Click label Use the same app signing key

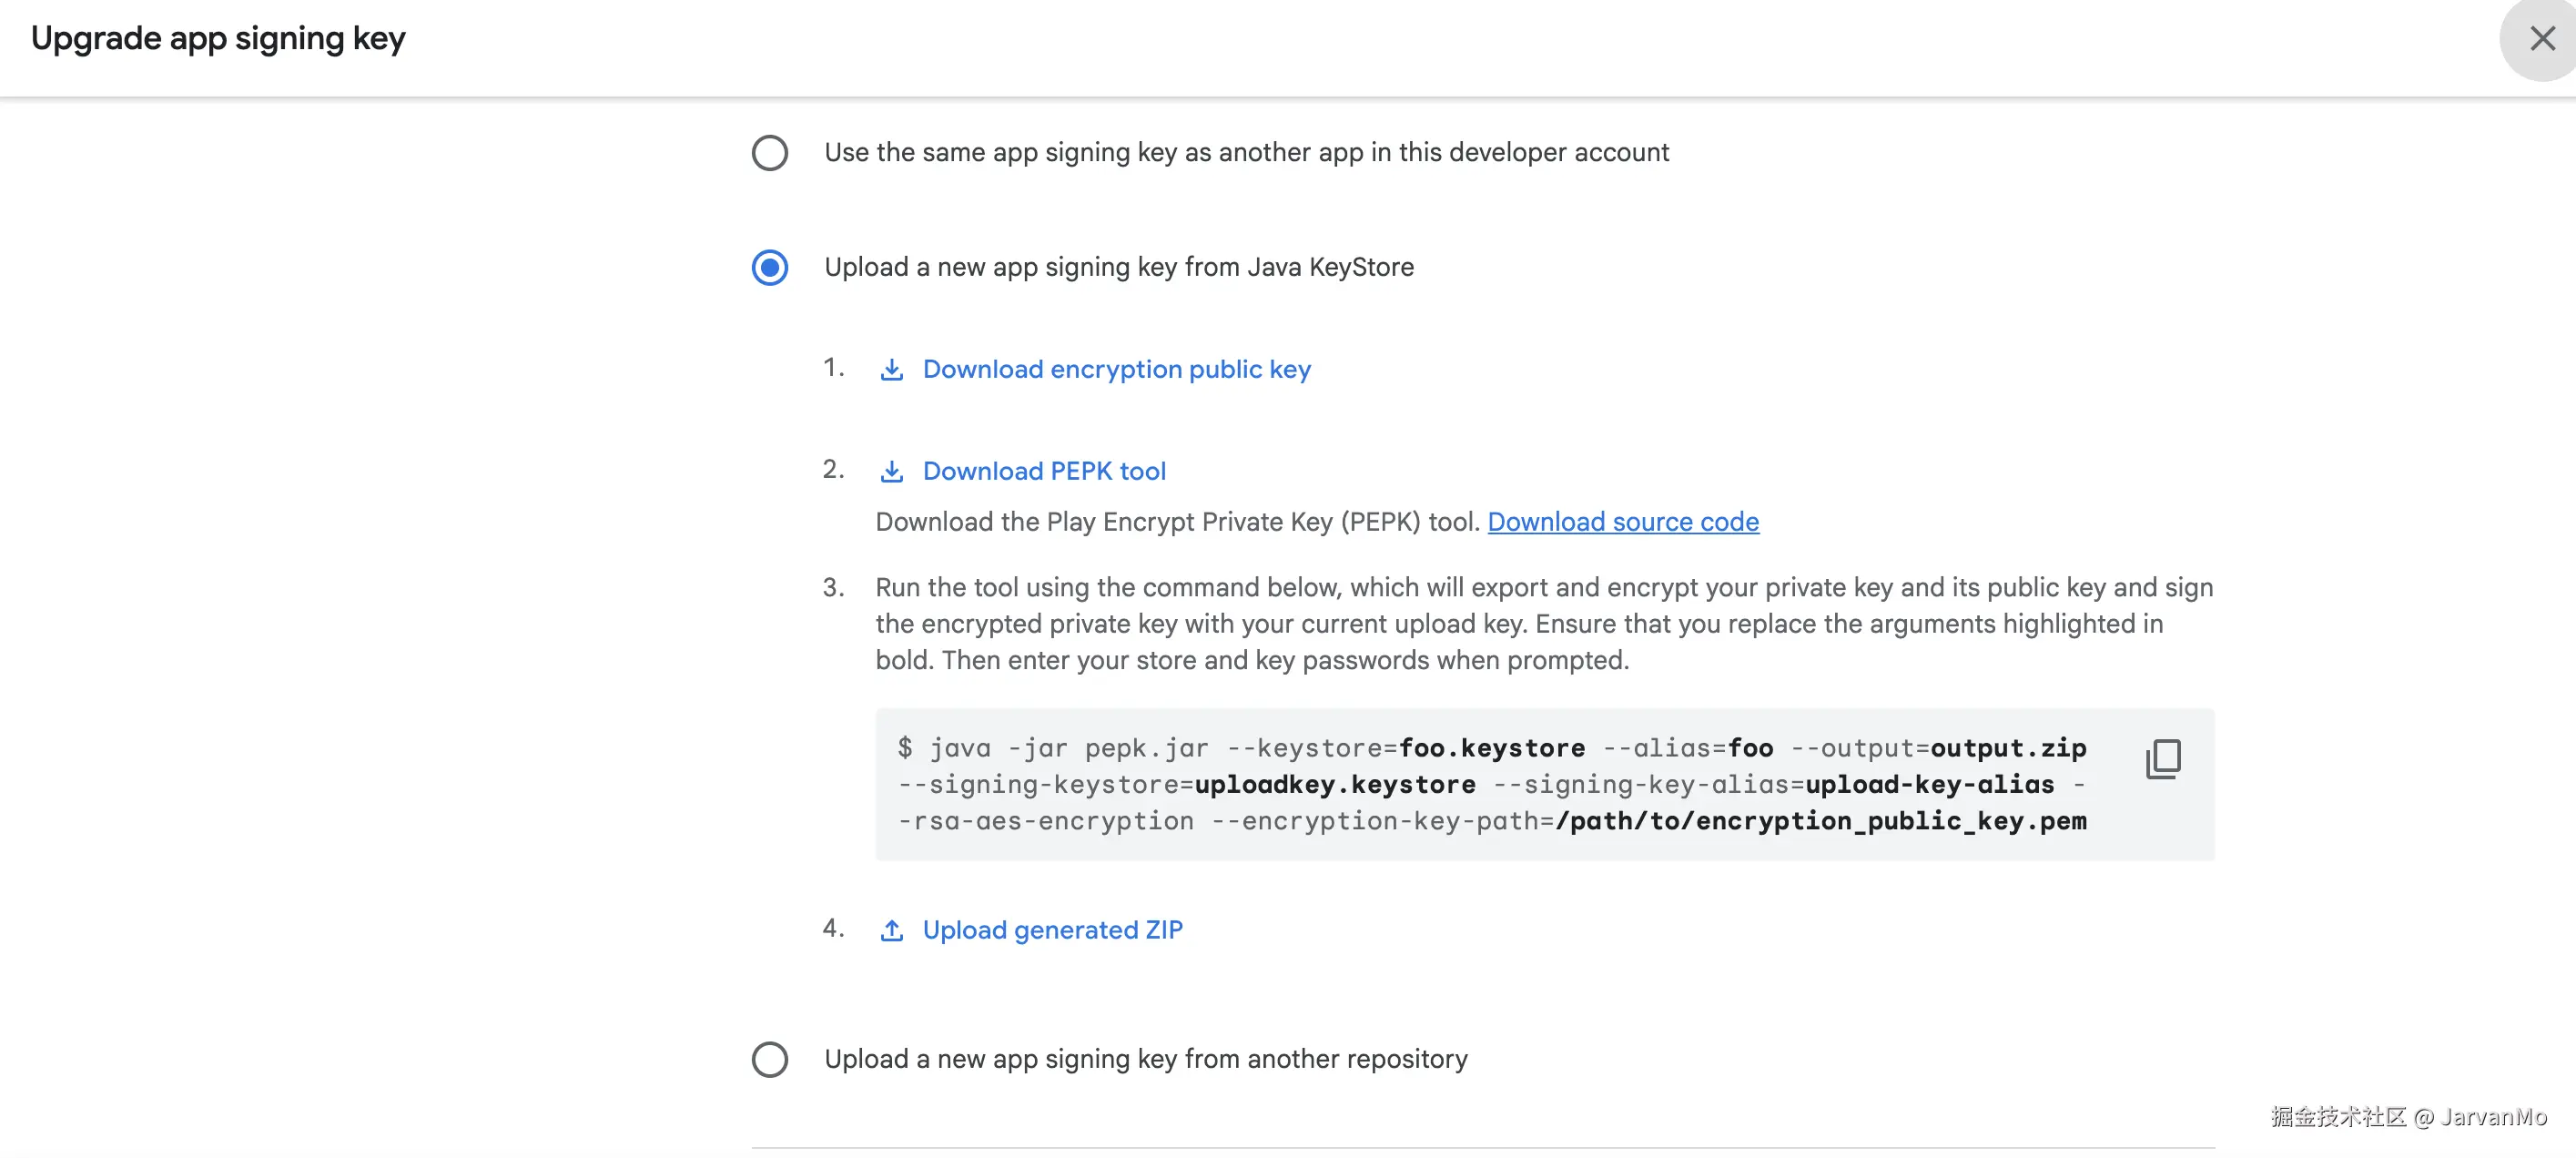(1246, 153)
